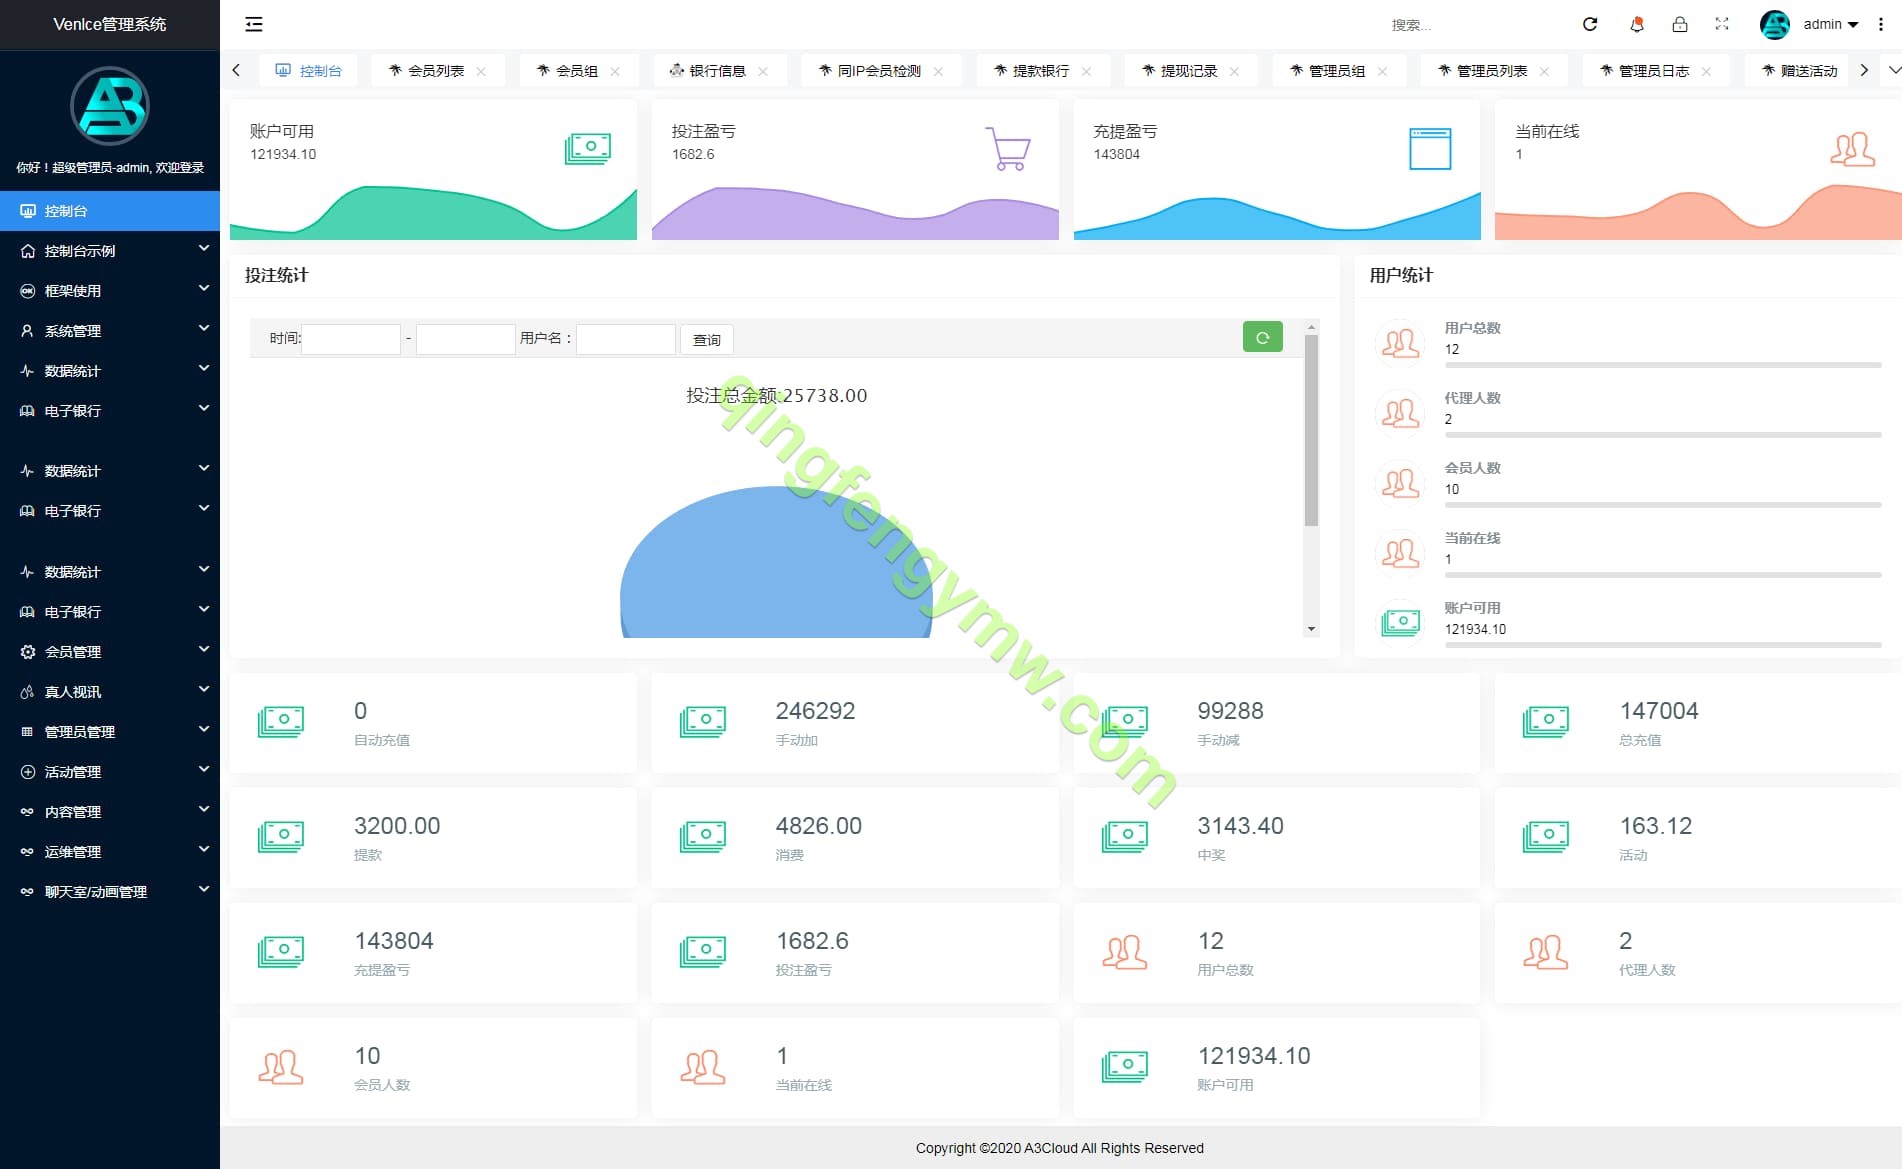Click the lock screen icon
Screen dimensions: 1902x1169
click(1680, 24)
